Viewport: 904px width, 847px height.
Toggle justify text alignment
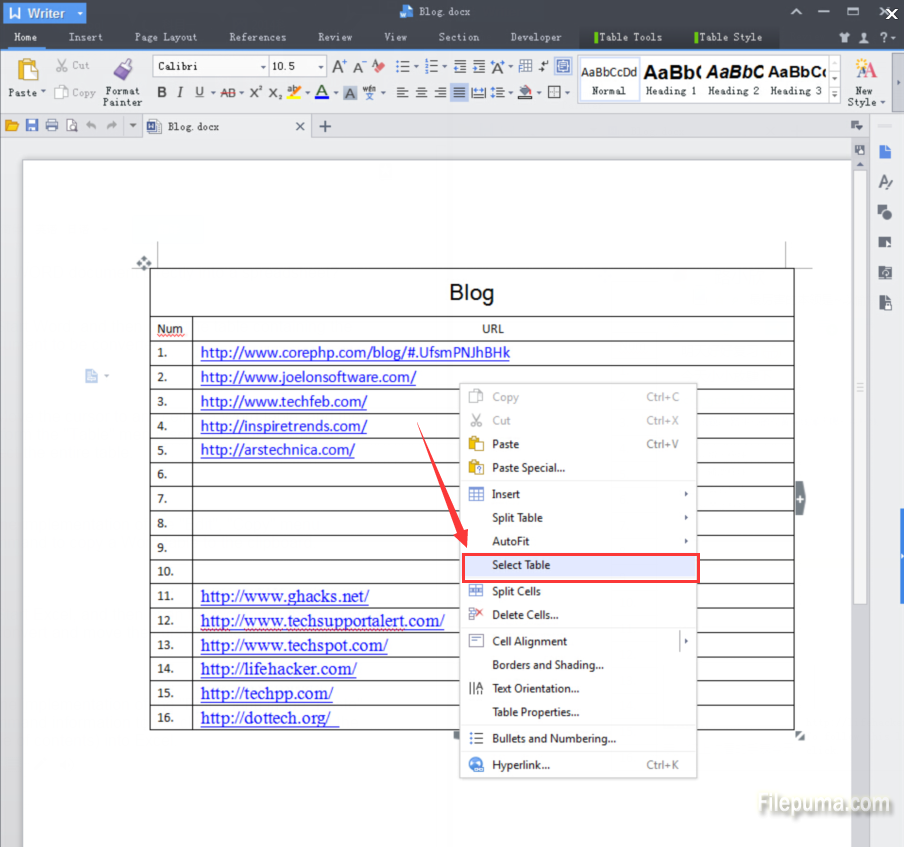point(459,93)
